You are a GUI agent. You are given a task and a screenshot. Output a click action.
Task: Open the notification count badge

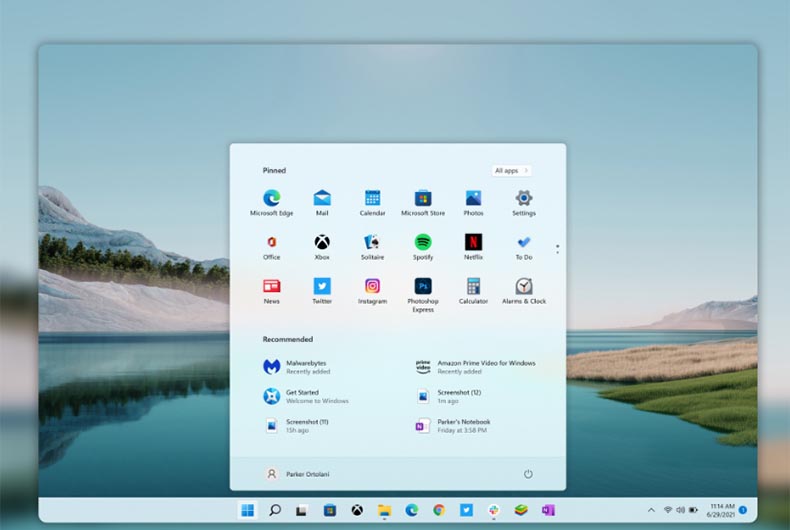click(743, 510)
